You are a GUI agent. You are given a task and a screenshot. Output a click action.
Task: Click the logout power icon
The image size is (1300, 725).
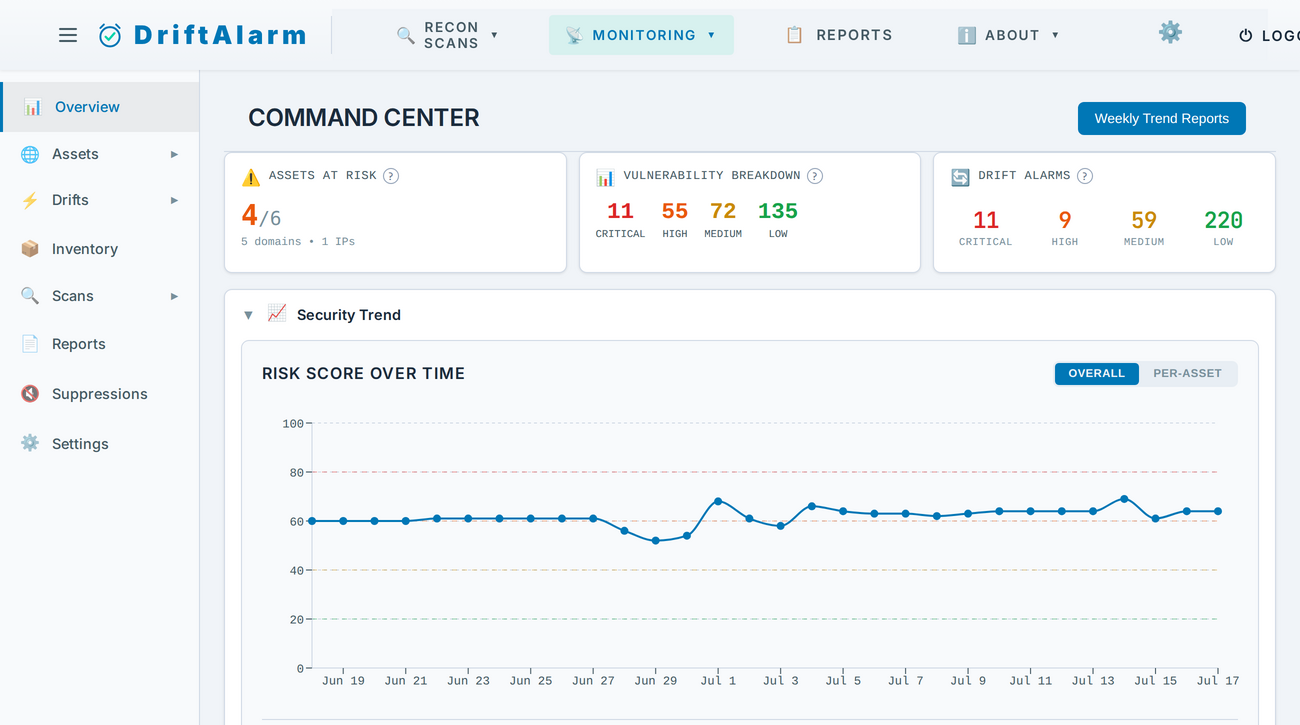point(1246,35)
